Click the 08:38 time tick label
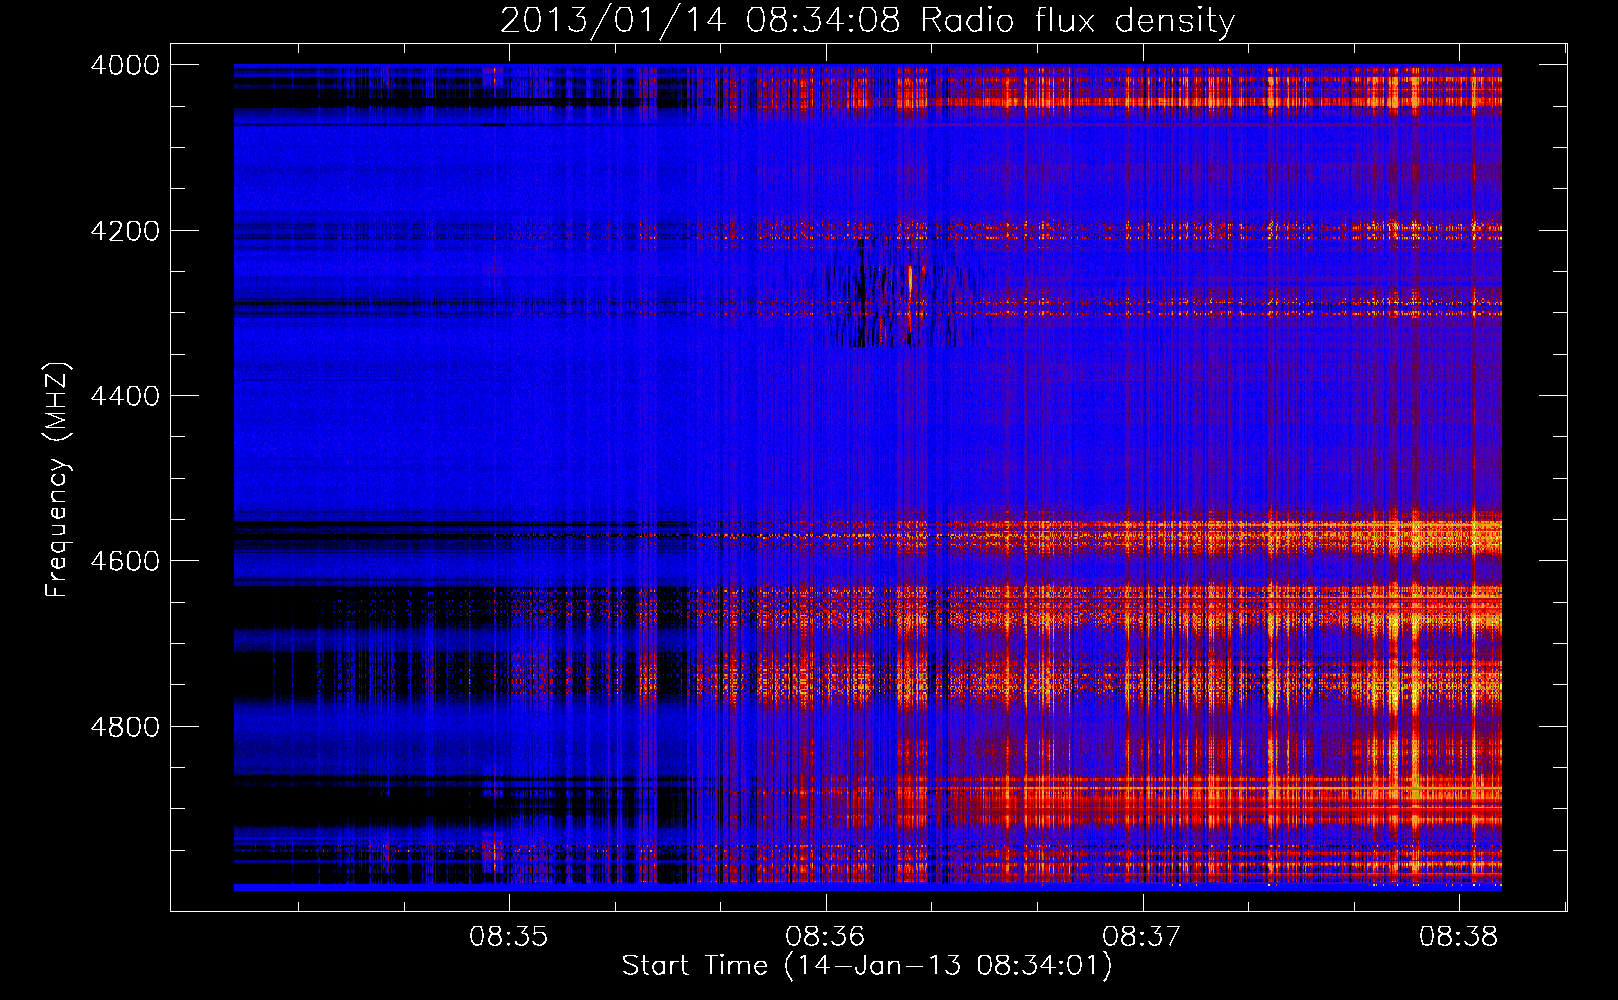This screenshot has width=1618, height=1000. [x=1459, y=937]
